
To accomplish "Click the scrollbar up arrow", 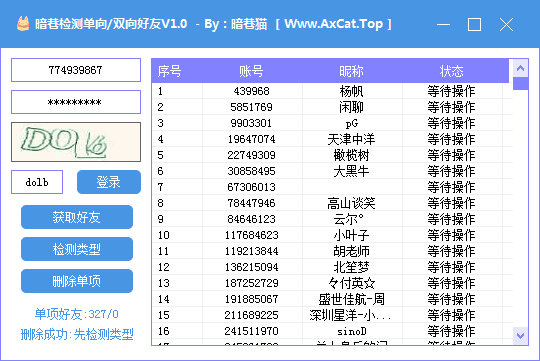I will pyautogui.click(x=520, y=68).
